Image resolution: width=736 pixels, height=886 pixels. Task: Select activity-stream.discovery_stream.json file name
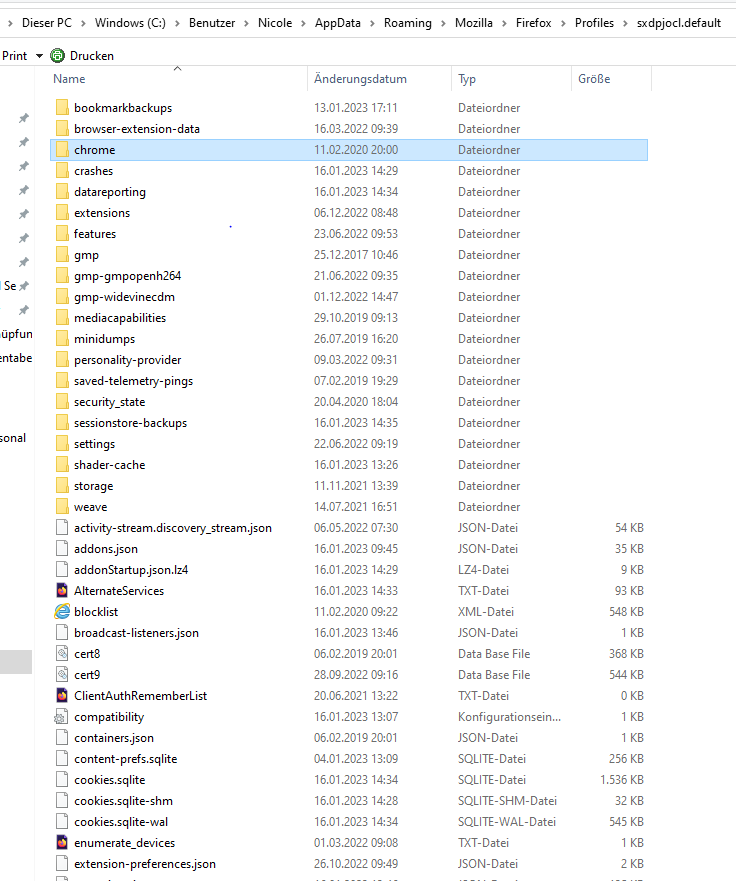click(173, 528)
